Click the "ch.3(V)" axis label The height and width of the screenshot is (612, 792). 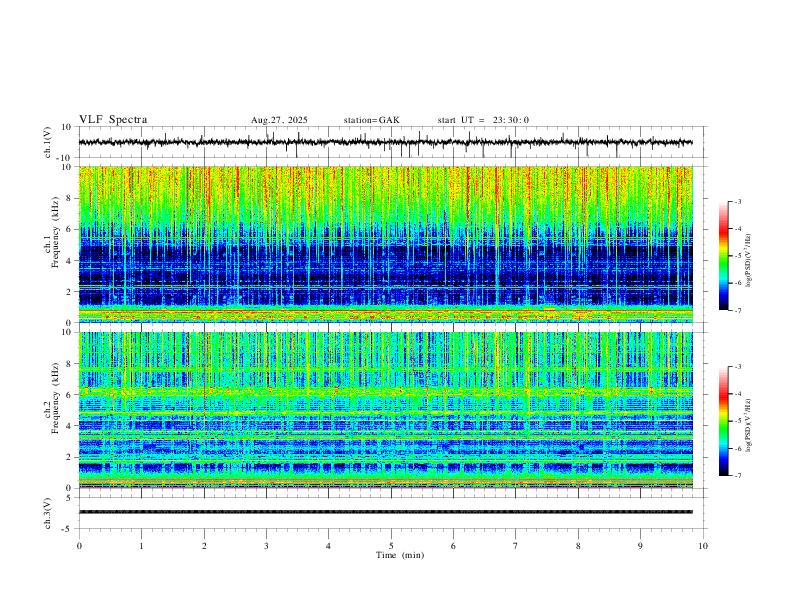pos(48,514)
